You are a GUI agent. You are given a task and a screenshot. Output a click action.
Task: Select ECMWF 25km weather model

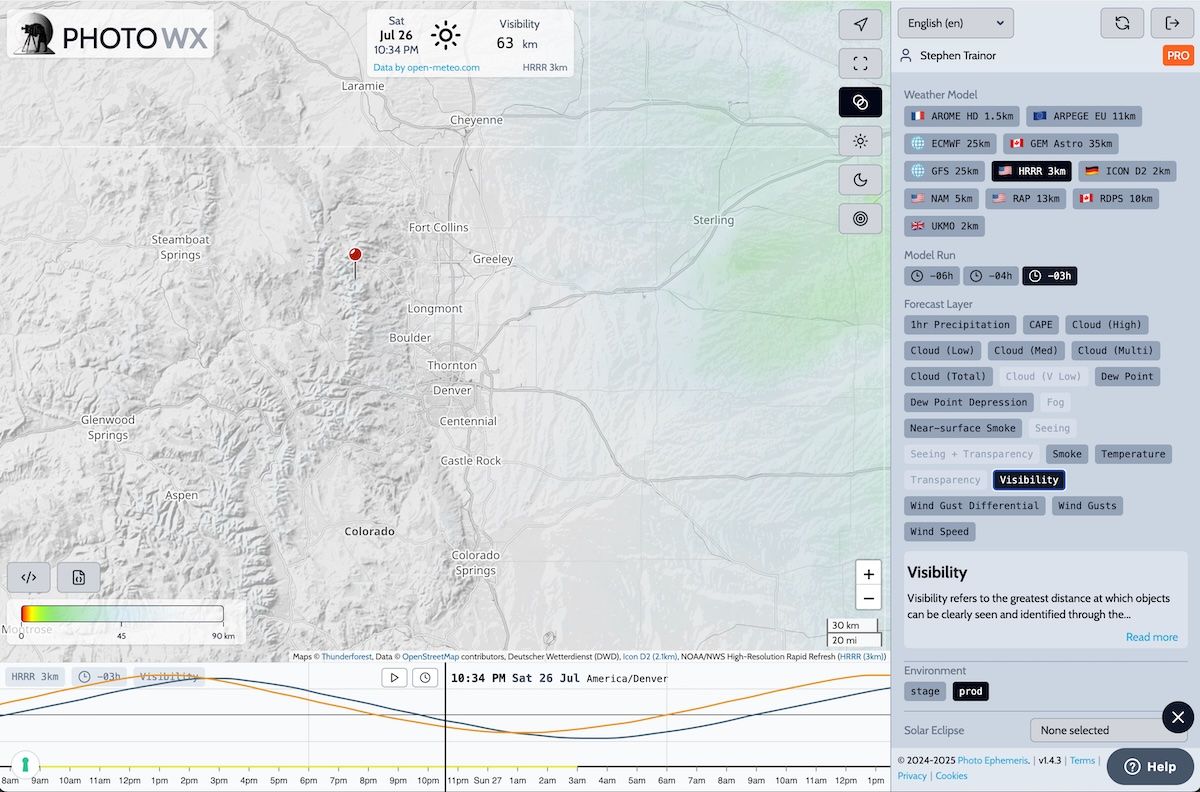pos(951,144)
